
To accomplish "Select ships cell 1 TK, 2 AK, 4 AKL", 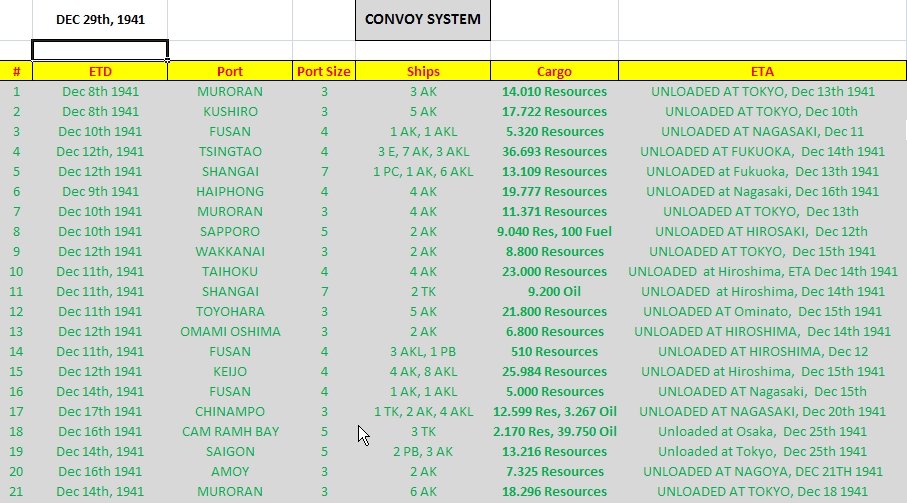I will tap(423, 411).
